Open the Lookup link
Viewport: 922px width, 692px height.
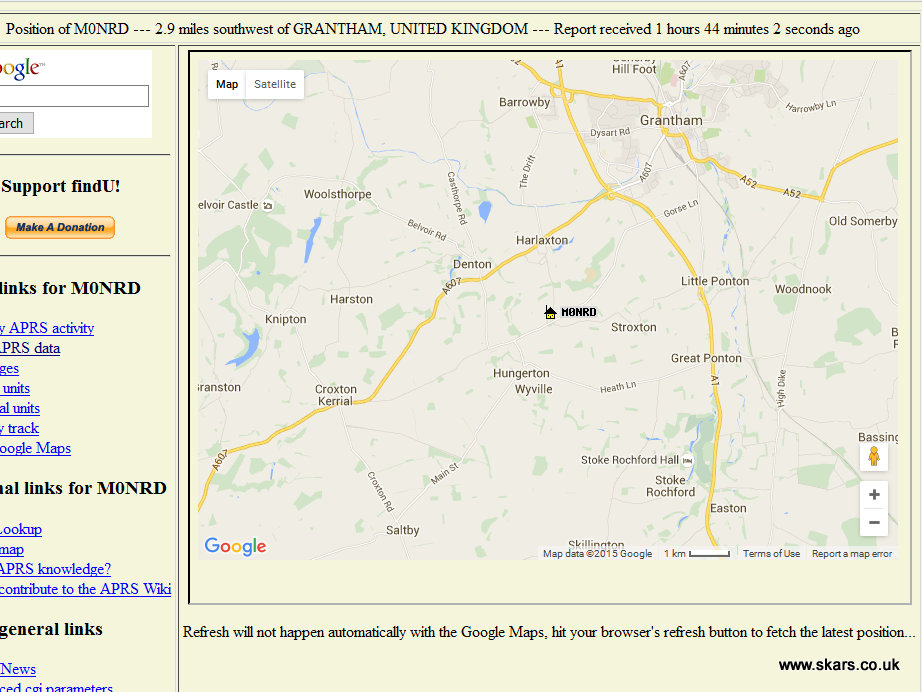pyautogui.click(x=21, y=529)
